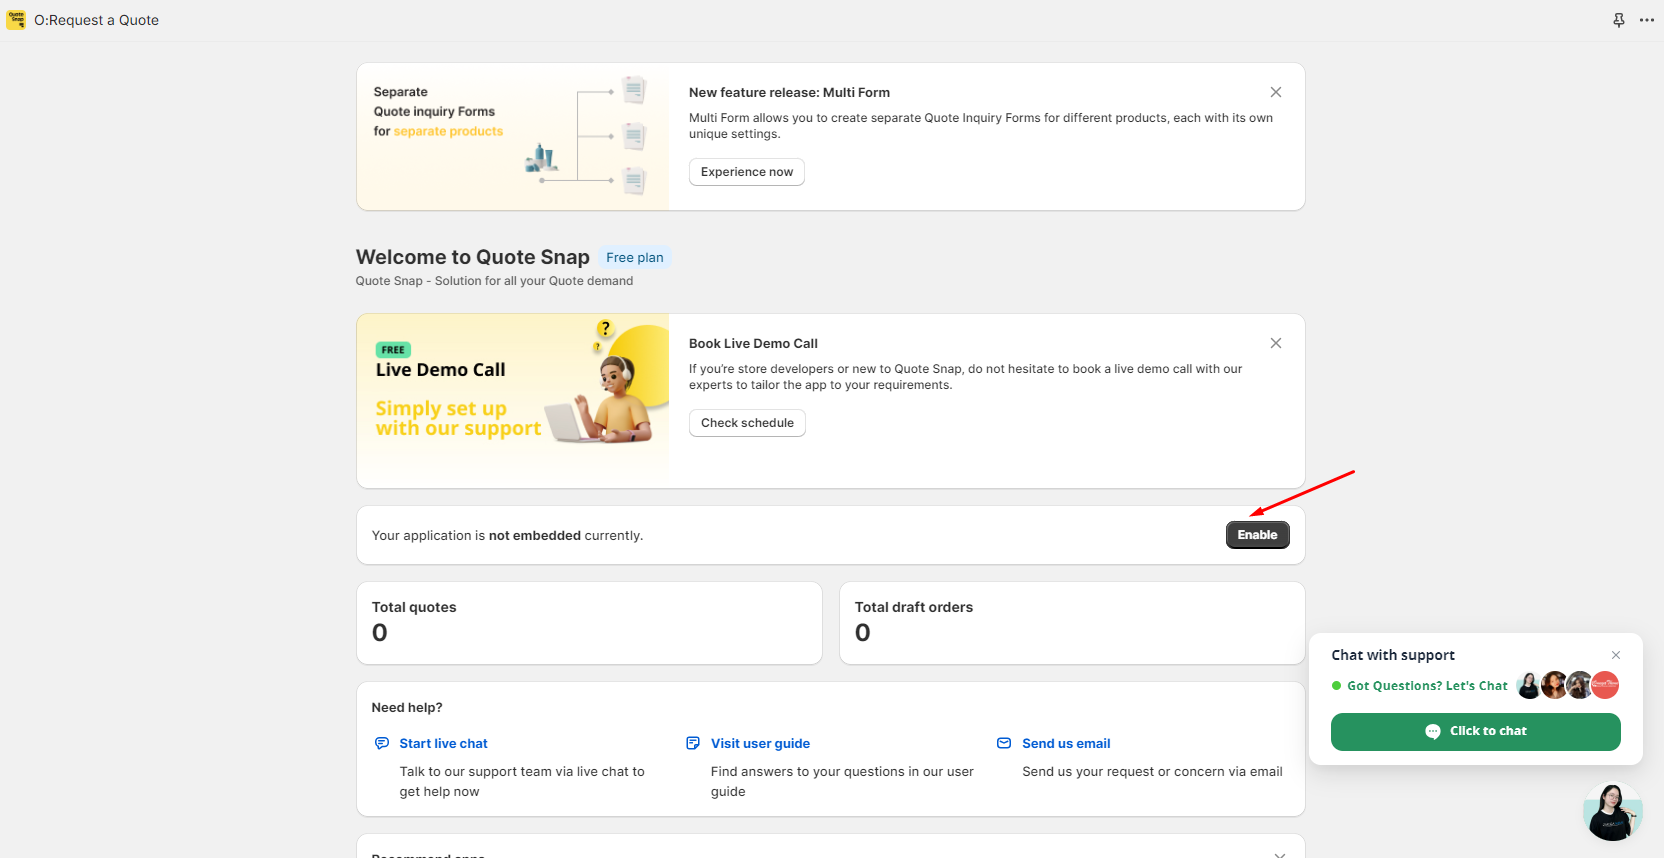Click the user guide icon
This screenshot has height=858, width=1664.
(693, 743)
